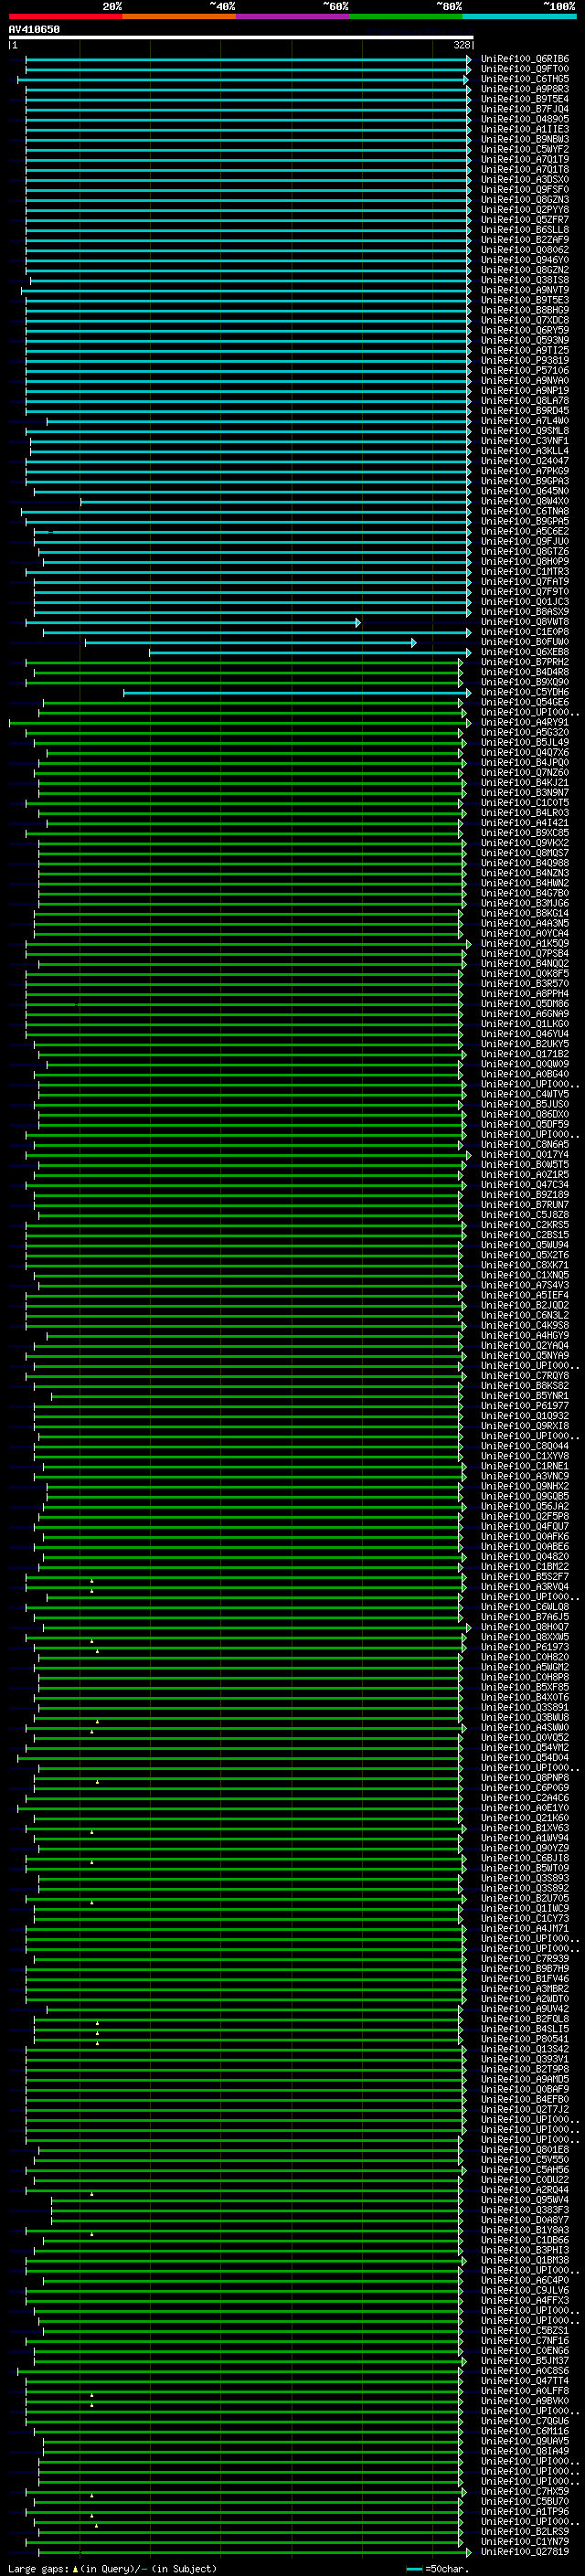Image resolution: width=585 pixels, height=2576 pixels.
Task: Click the UniRef100_A3DSX0 label
Action: point(525,179)
